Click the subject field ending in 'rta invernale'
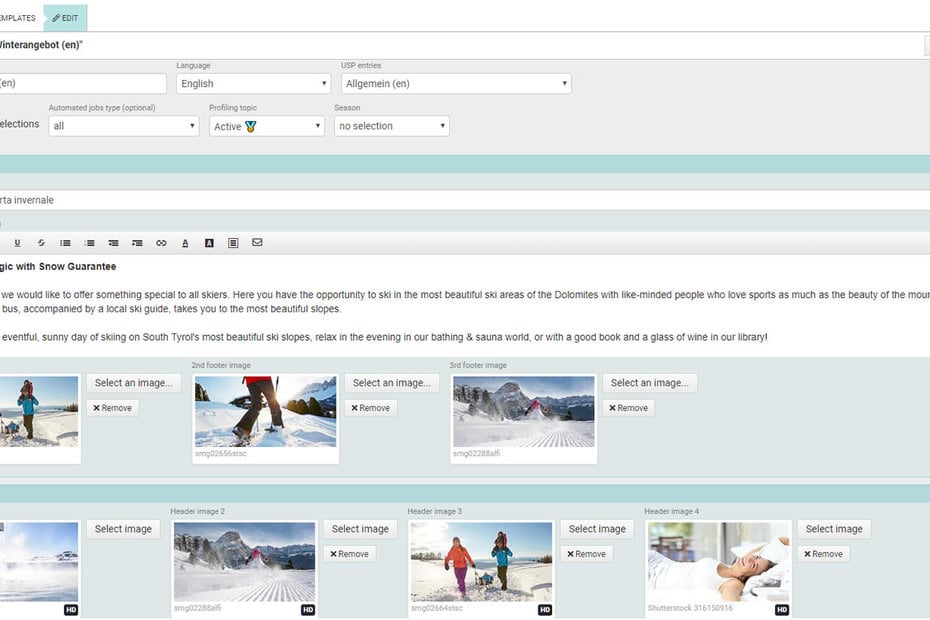This screenshot has height=620, width=930. 465,200
